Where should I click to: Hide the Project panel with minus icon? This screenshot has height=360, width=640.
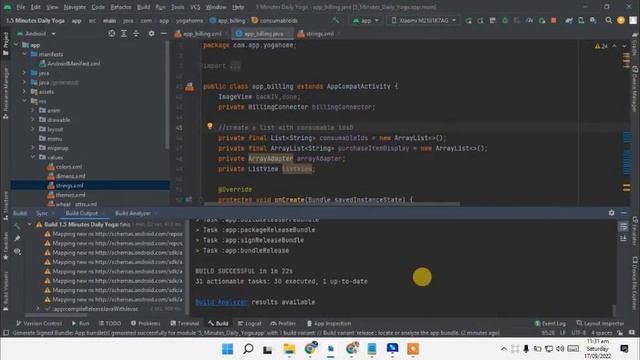(x=164, y=33)
